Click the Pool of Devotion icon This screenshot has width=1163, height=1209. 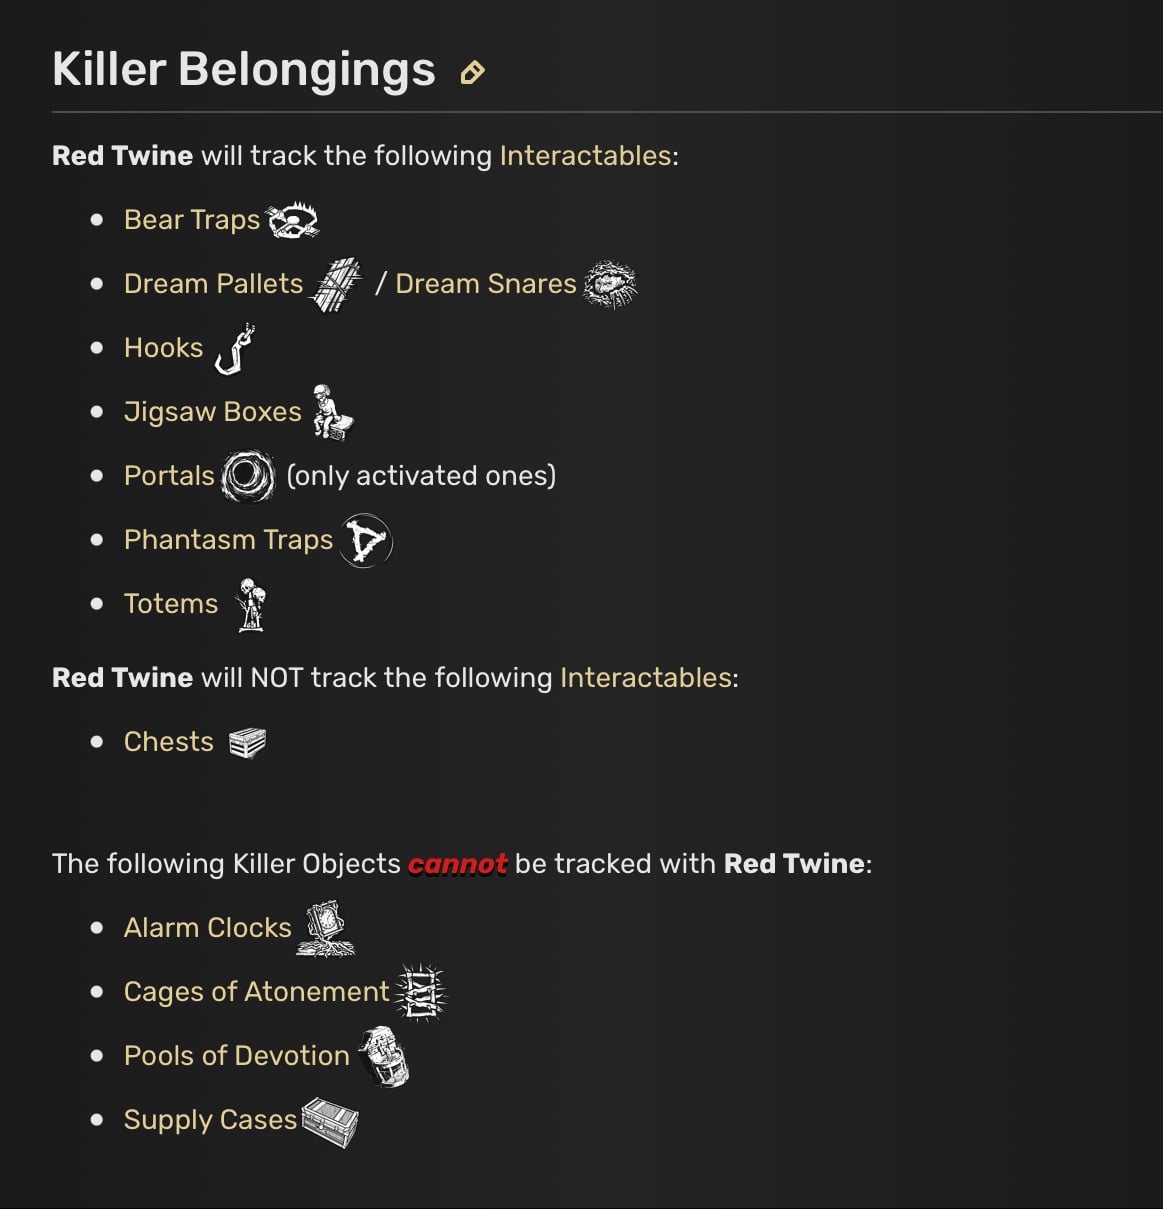point(384,1056)
